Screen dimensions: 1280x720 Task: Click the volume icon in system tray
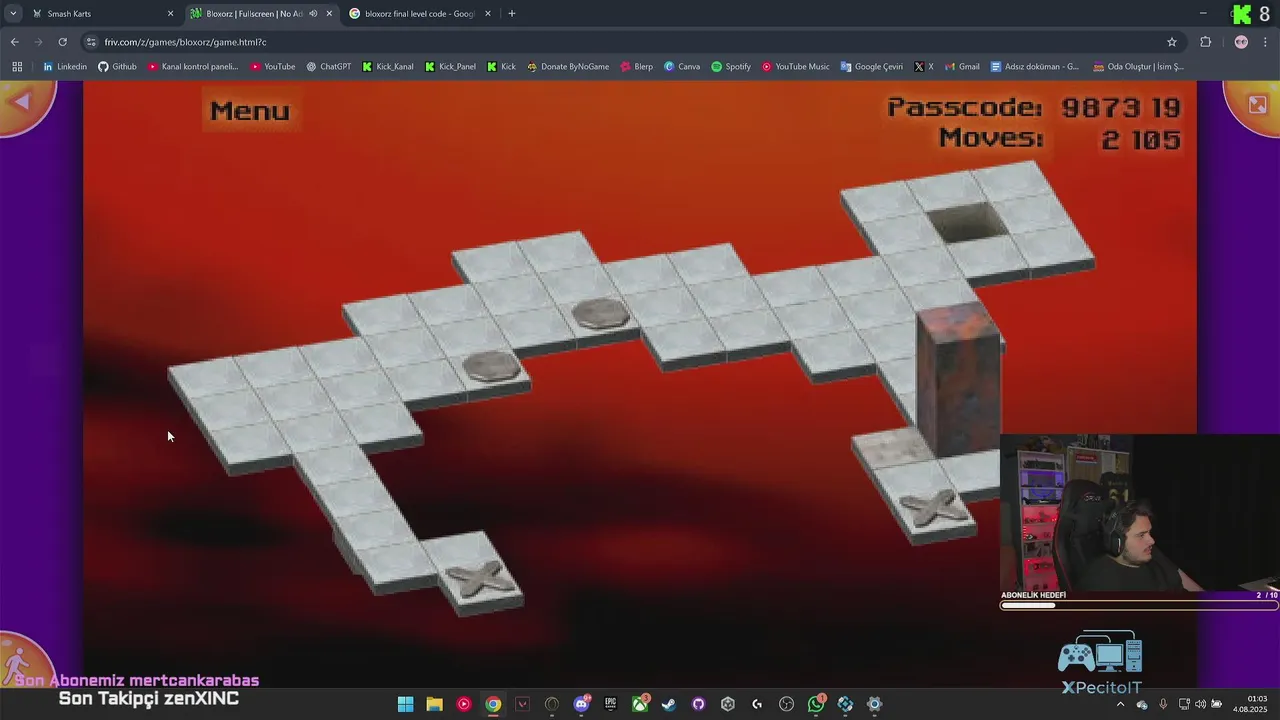coord(1200,704)
